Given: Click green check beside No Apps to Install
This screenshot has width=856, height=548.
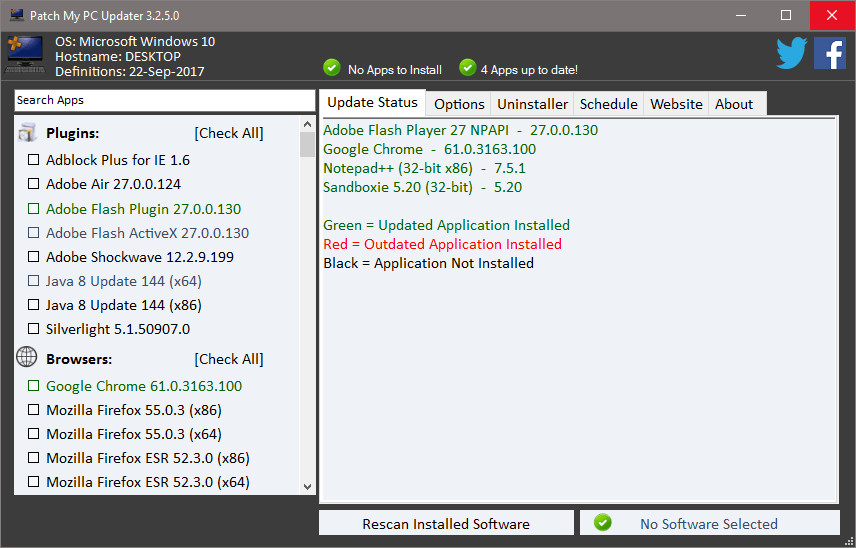Looking at the screenshot, I should pyautogui.click(x=331, y=68).
